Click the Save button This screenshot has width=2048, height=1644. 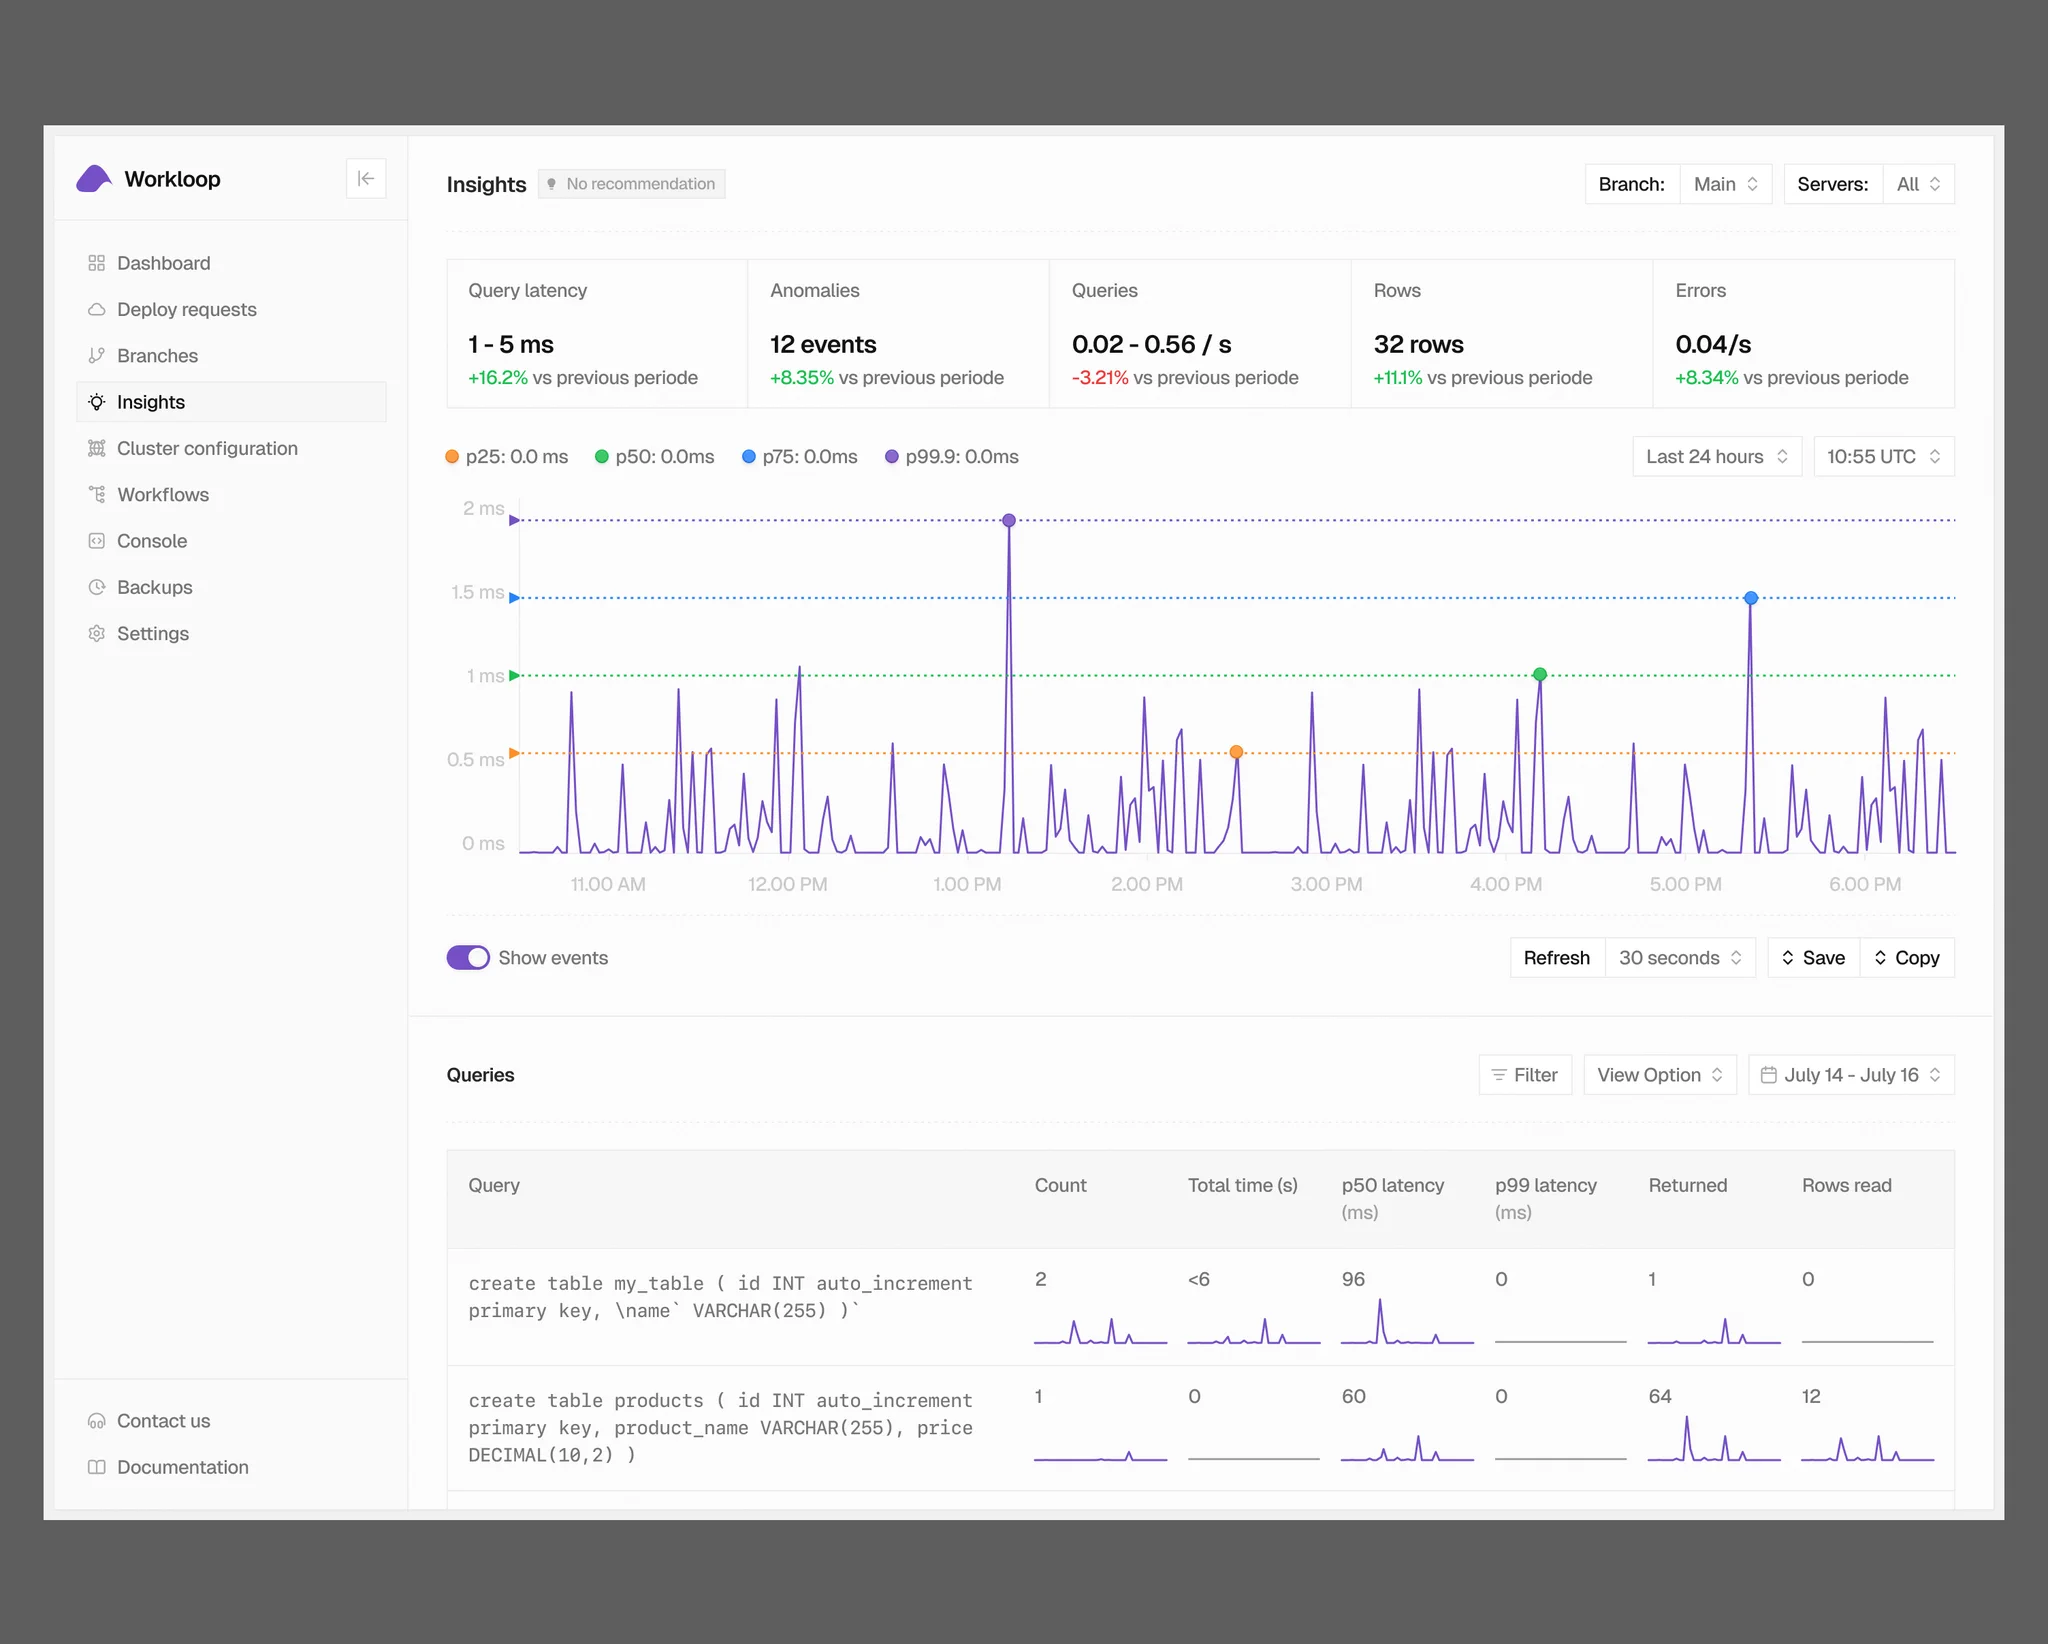(x=1813, y=958)
